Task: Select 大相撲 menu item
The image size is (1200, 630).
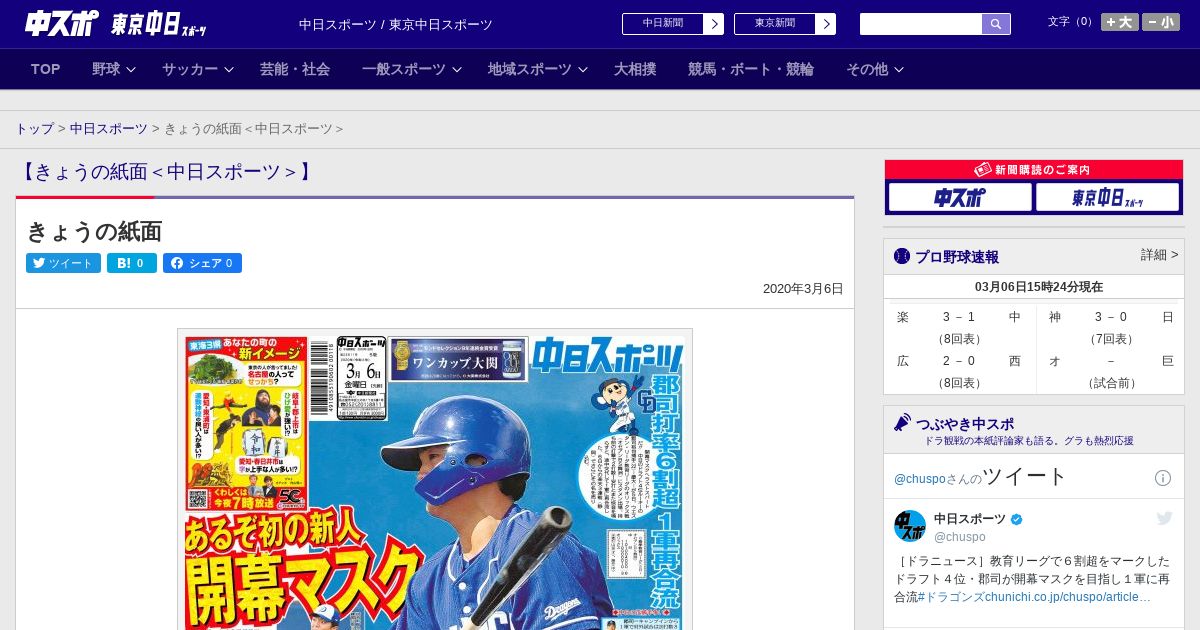Action: 635,69
